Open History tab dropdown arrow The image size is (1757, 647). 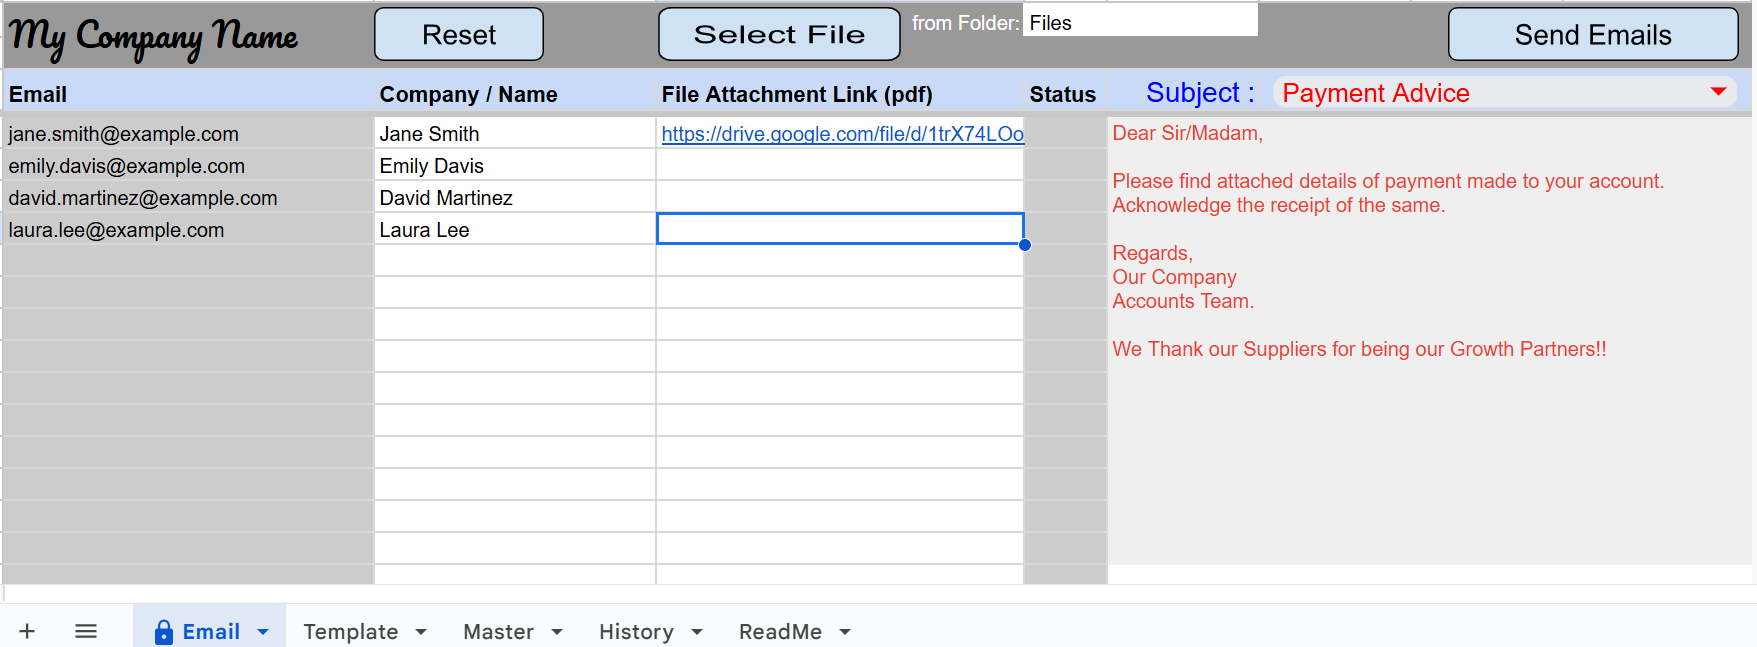coord(697,632)
